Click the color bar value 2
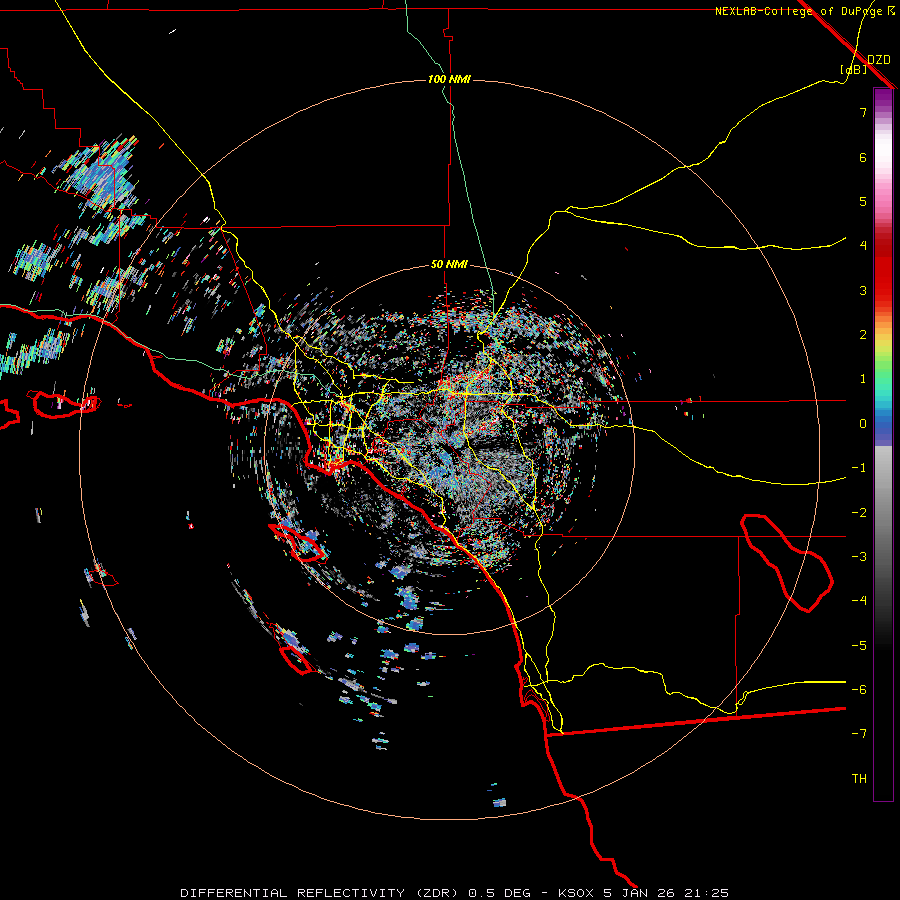This screenshot has width=900, height=900. 863,335
